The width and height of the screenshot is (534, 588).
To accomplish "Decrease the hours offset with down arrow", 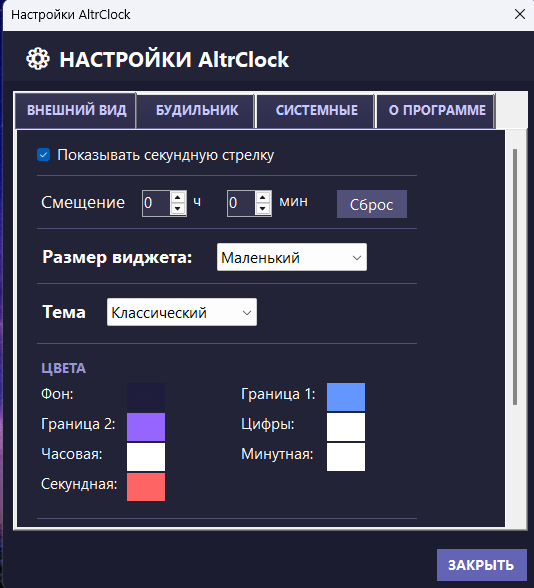I will [178, 209].
